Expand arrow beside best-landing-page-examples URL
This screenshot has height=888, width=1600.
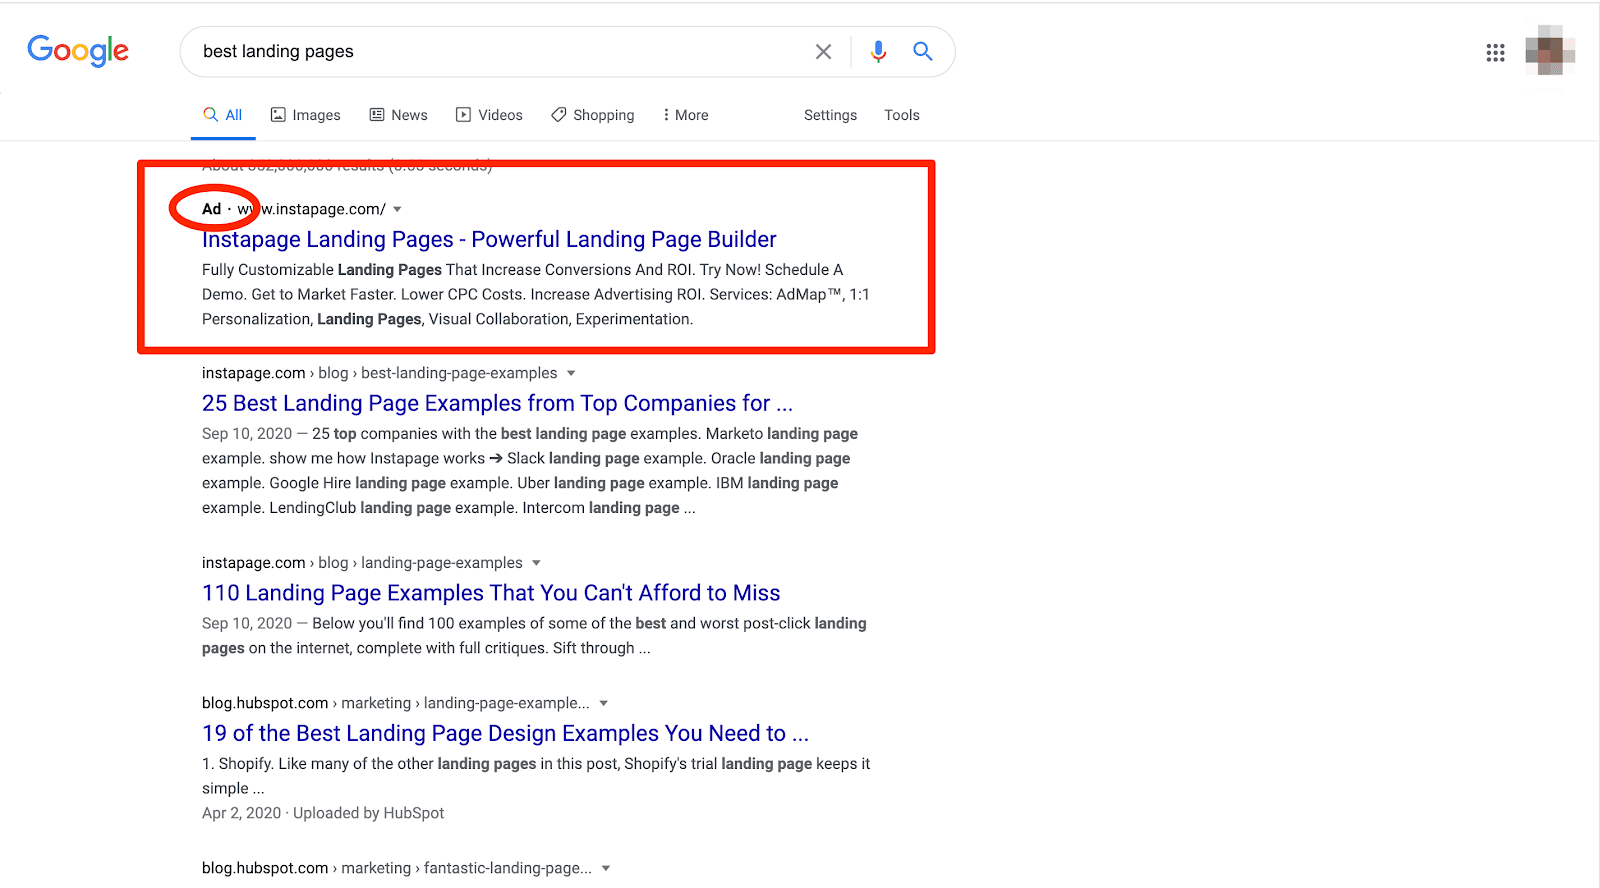[x=571, y=373]
